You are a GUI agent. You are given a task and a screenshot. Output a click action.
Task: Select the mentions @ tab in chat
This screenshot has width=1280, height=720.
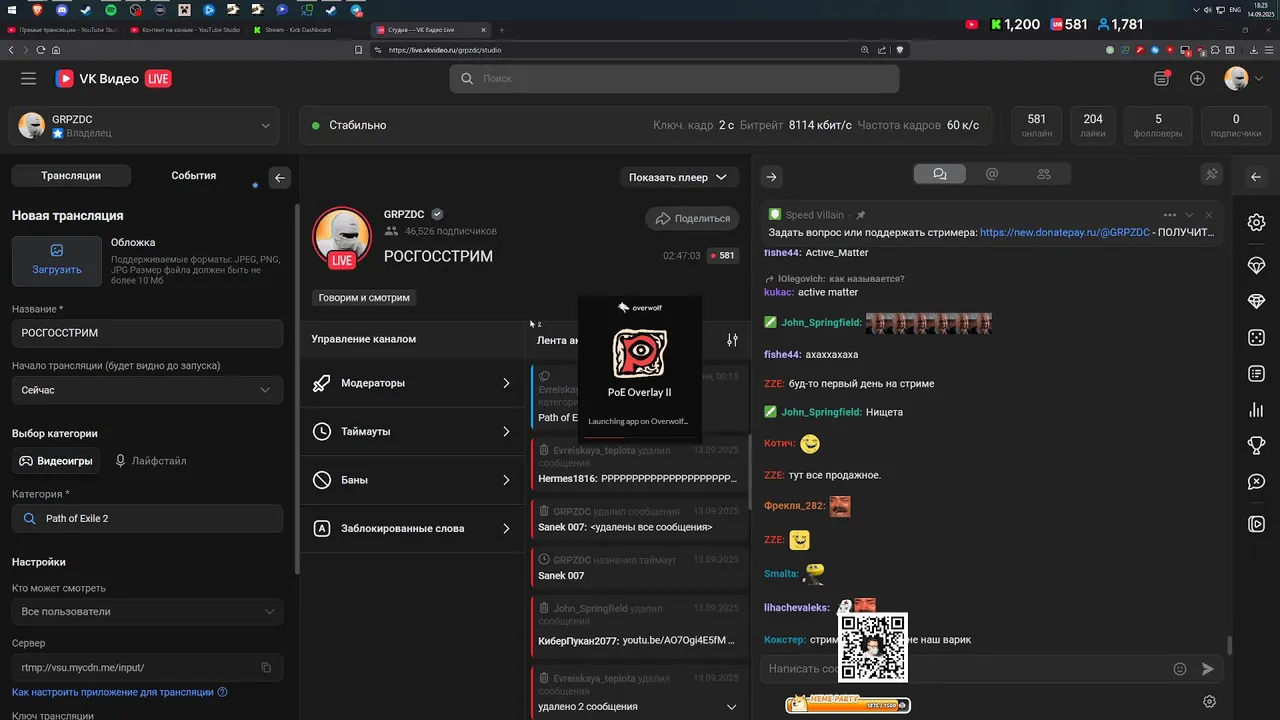(x=992, y=174)
